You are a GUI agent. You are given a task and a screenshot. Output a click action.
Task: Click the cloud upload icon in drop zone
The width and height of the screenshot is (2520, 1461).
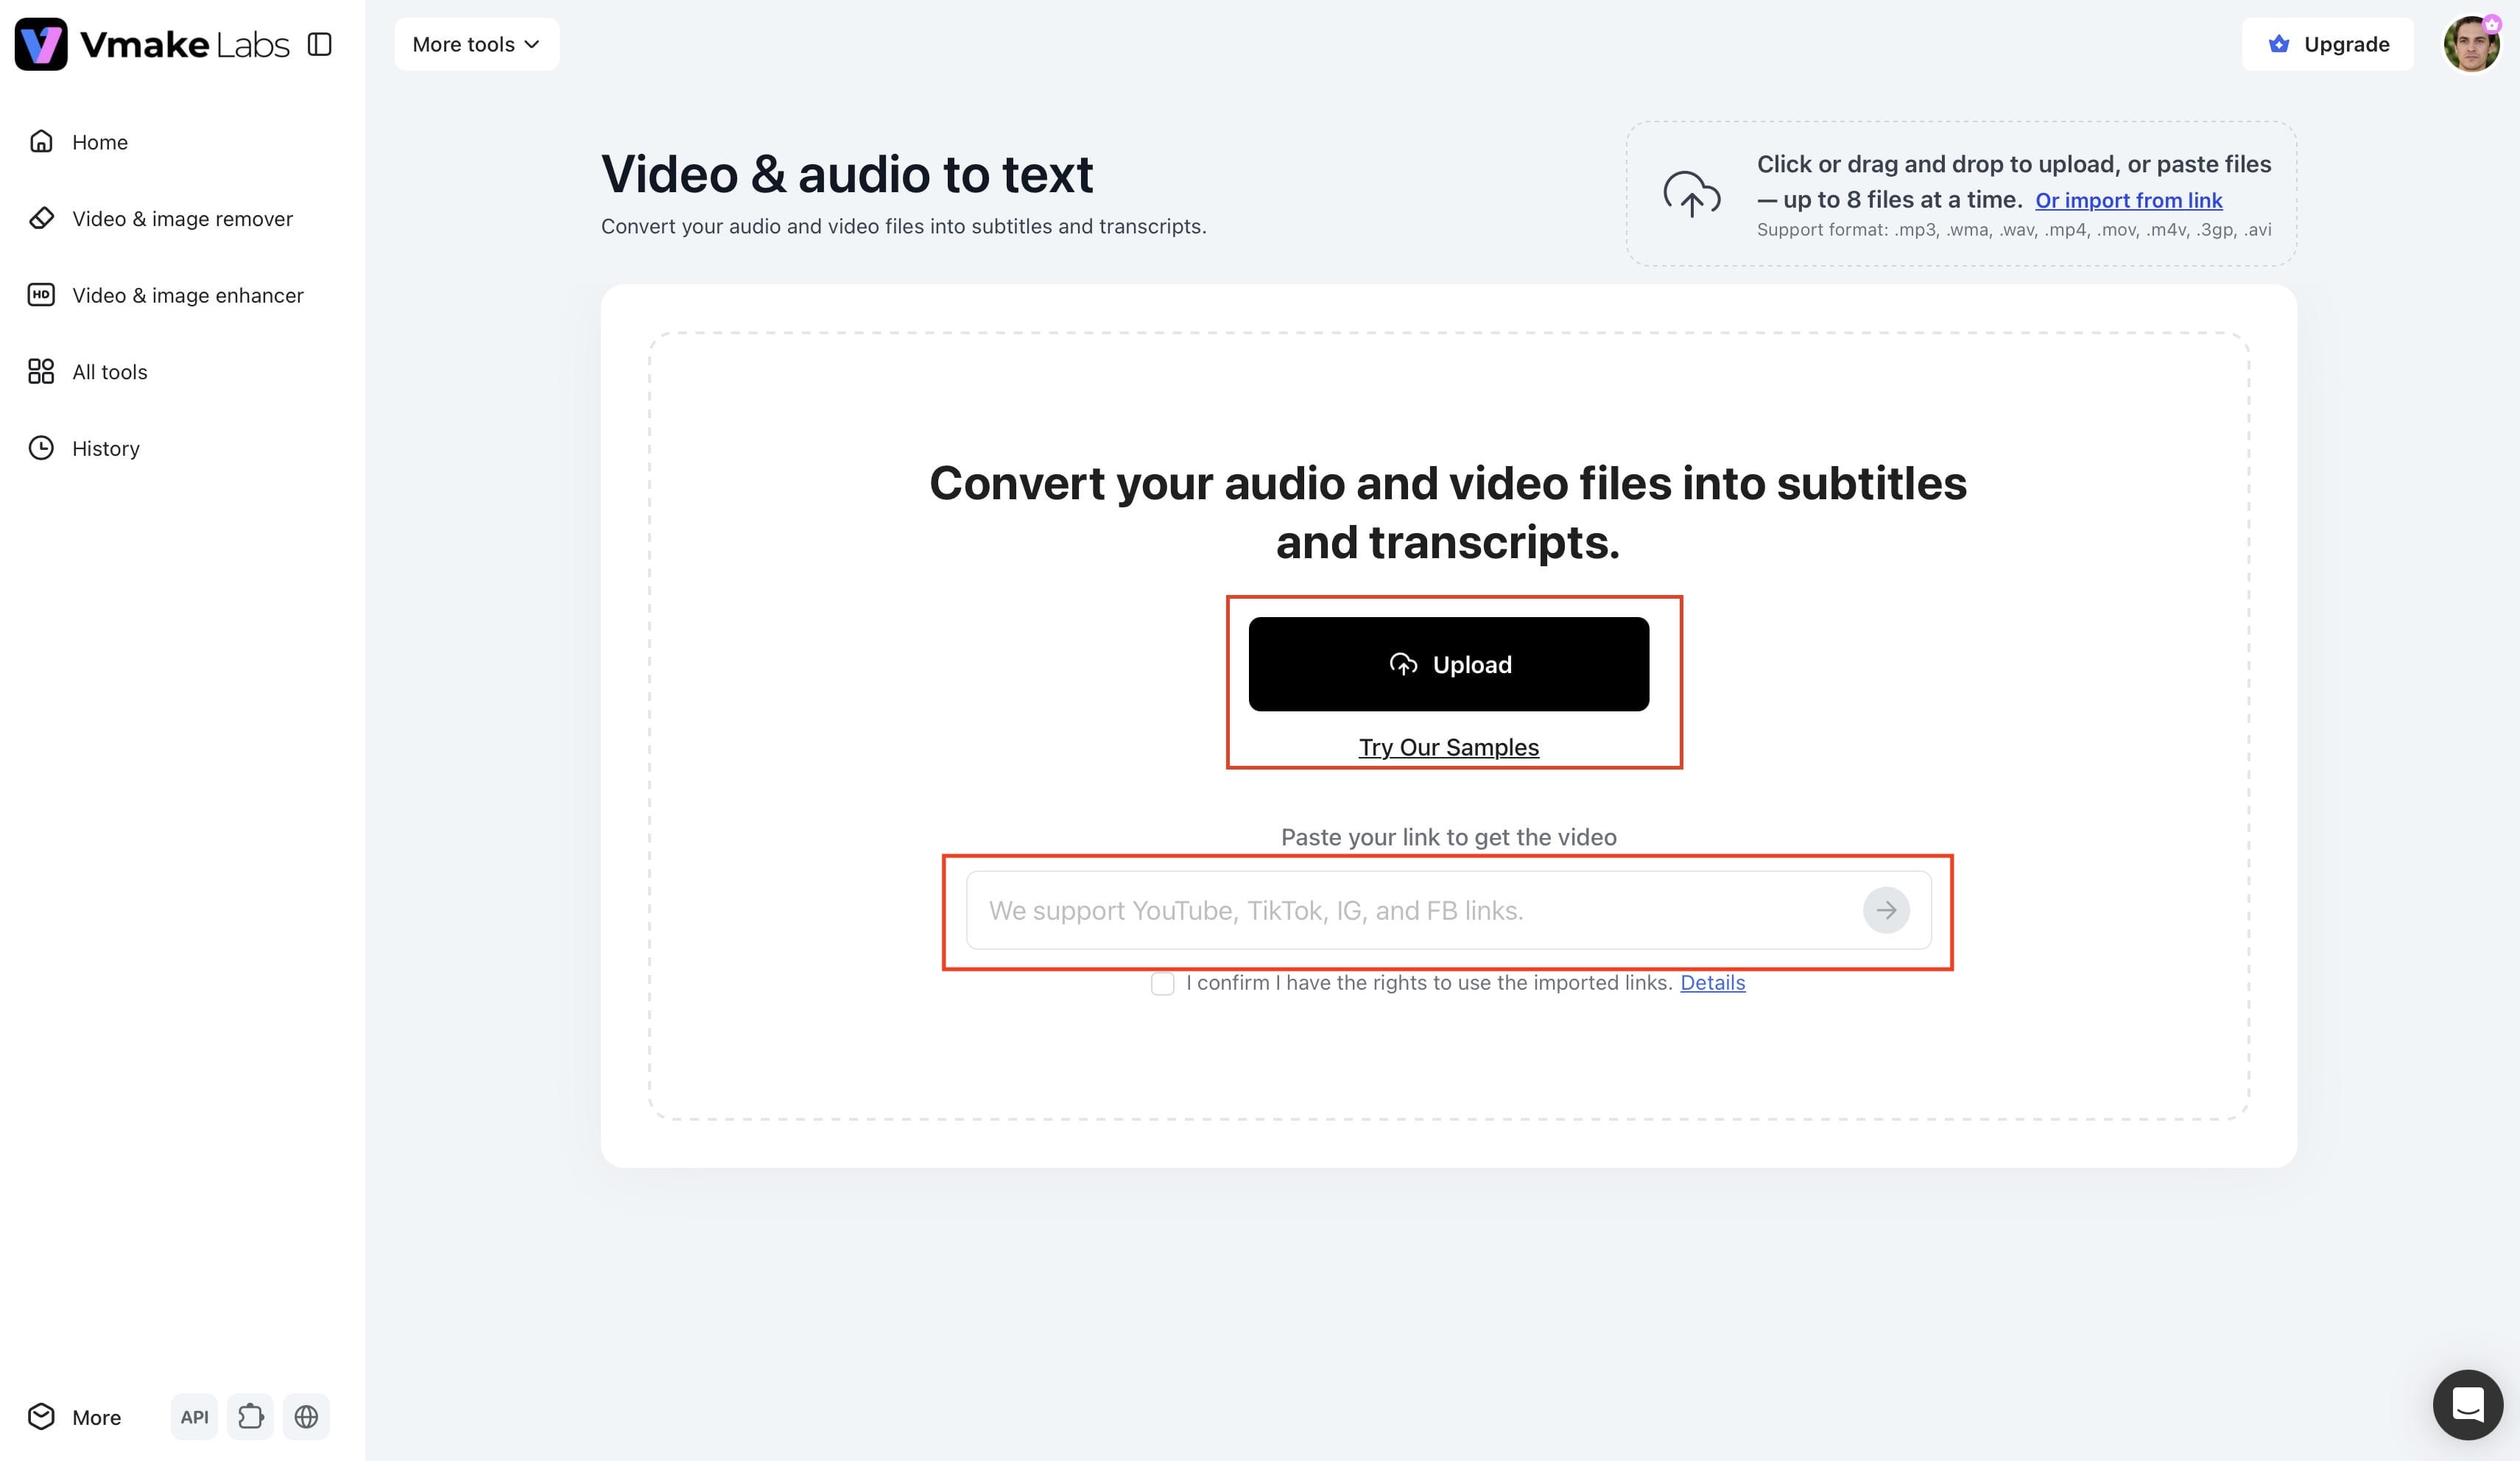coord(1691,194)
